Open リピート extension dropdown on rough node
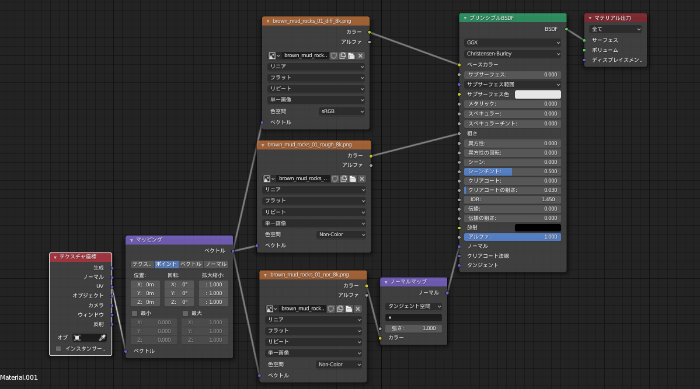700x389 pixels. click(314, 212)
